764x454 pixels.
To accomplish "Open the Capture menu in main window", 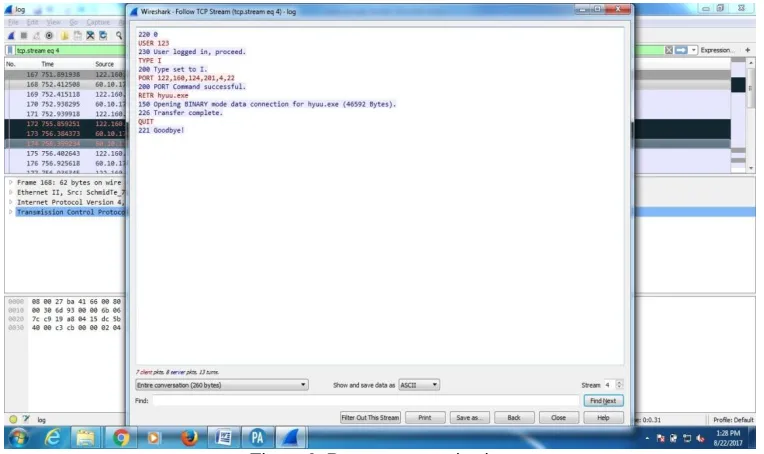I will click(x=98, y=22).
